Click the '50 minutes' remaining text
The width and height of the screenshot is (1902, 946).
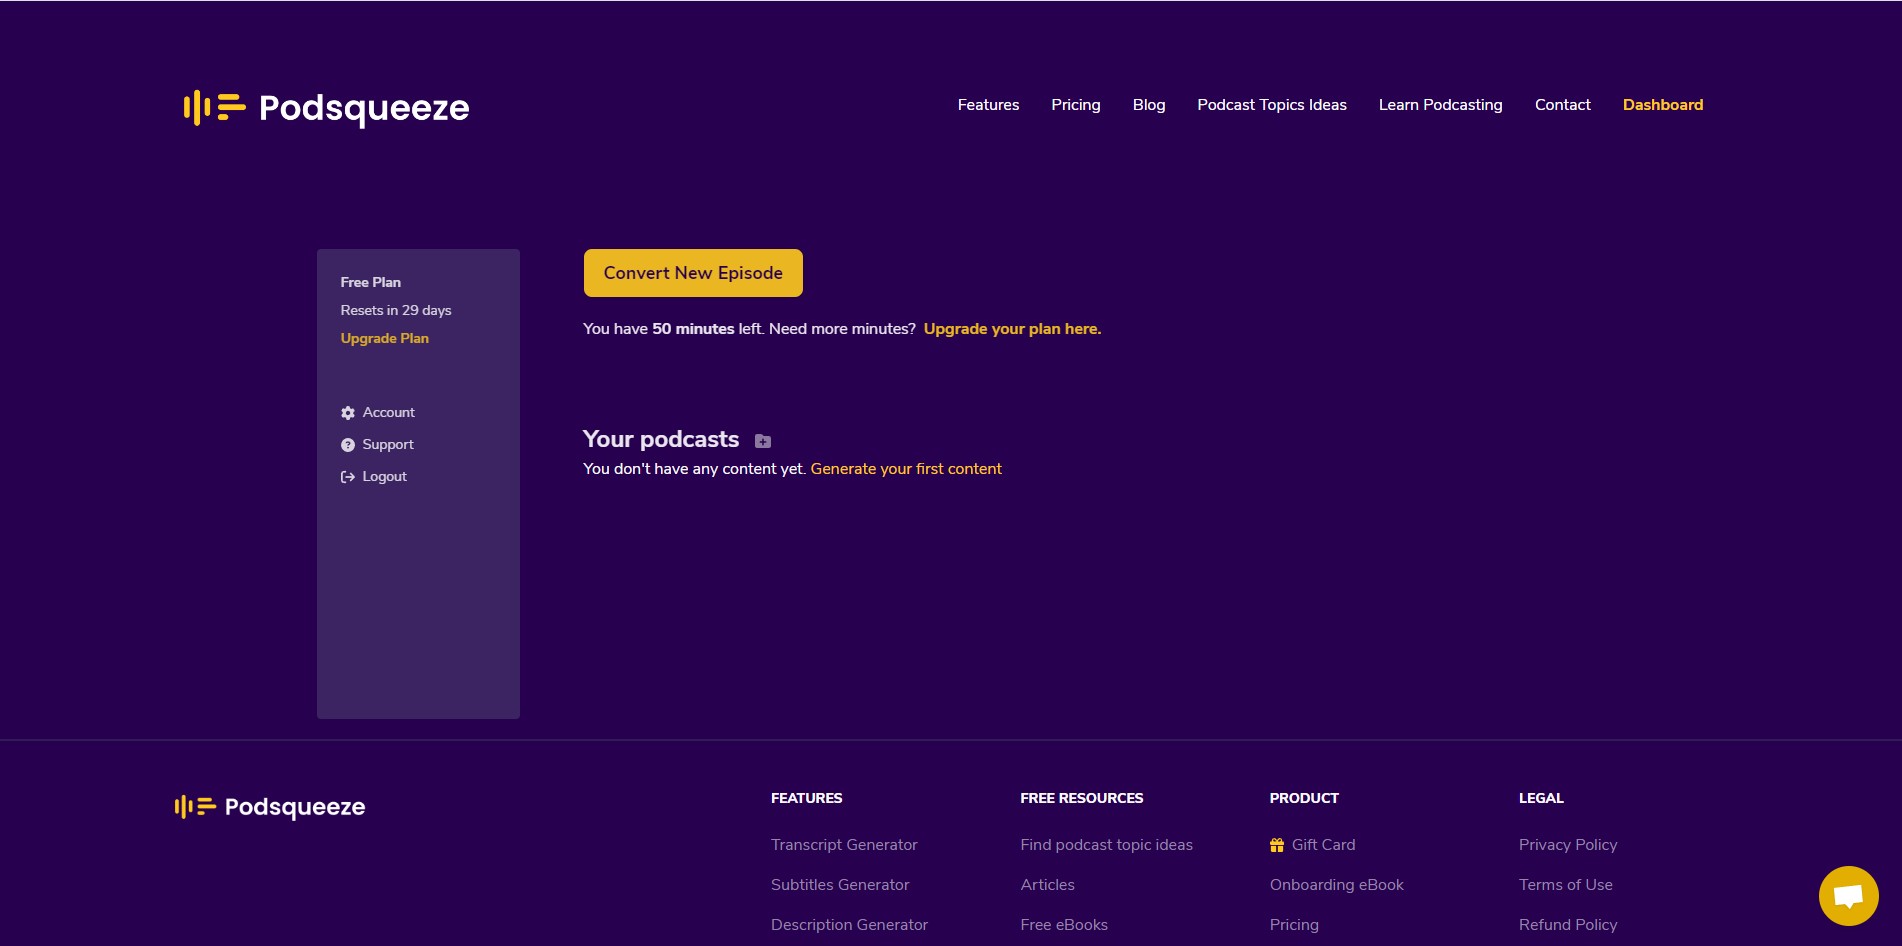point(693,329)
